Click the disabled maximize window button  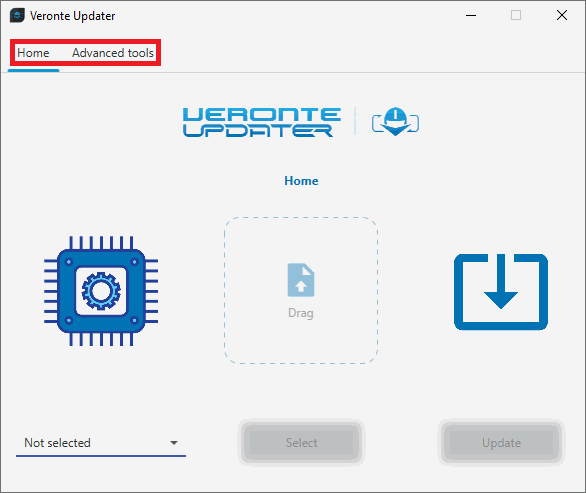click(x=516, y=15)
